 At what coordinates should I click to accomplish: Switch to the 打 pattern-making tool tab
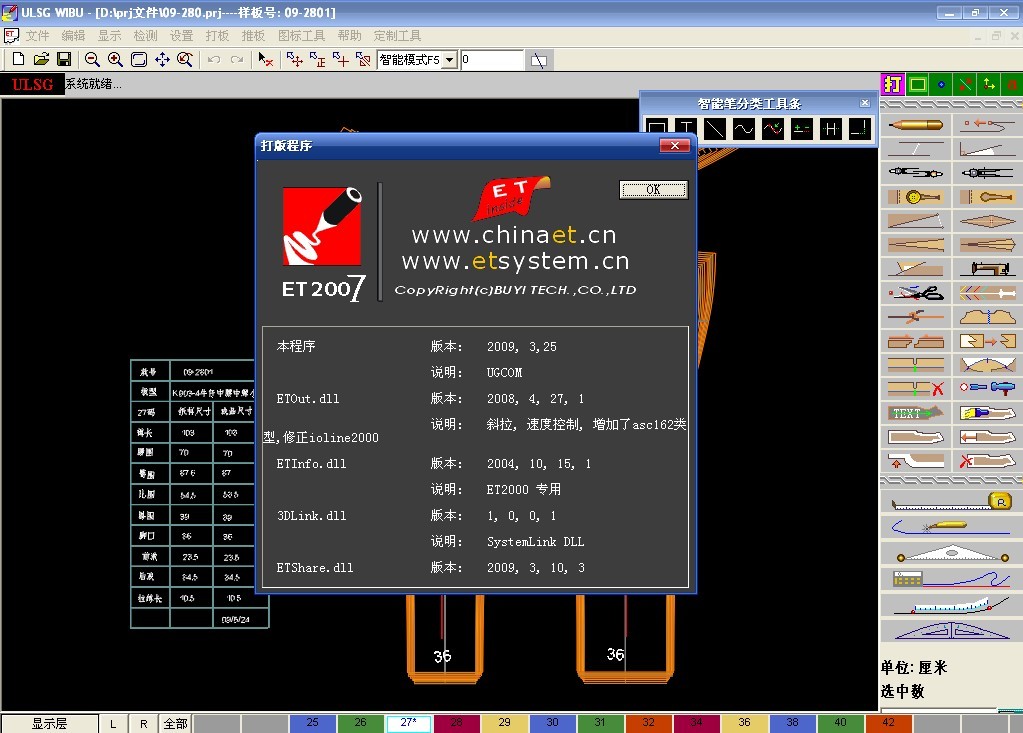pos(892,84)
